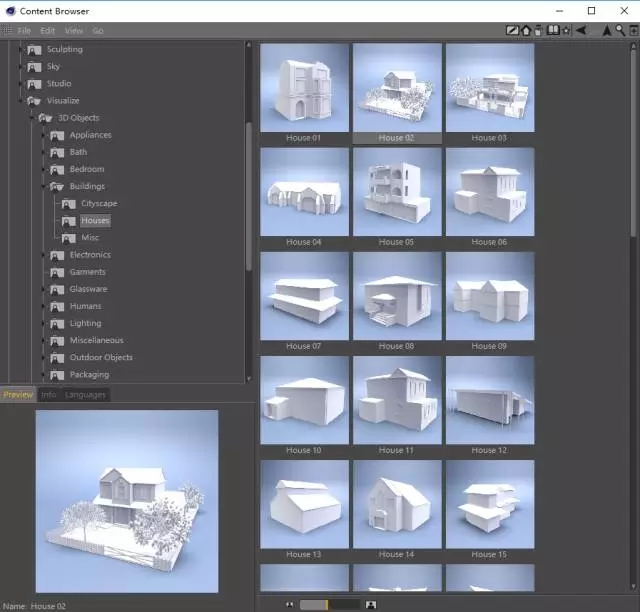Switch to the Languages tab
This screenshot has width=640, height=612.
point(85,395)
